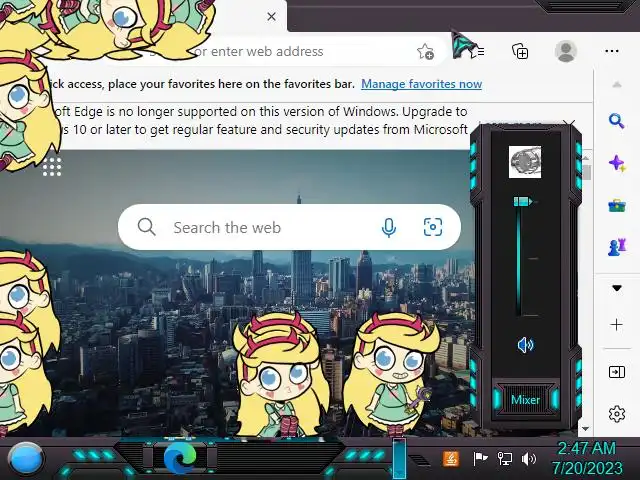The image size is (640, 480).
Task: Open Settings and more three-dot menu
Action: (x=612, y=51)
